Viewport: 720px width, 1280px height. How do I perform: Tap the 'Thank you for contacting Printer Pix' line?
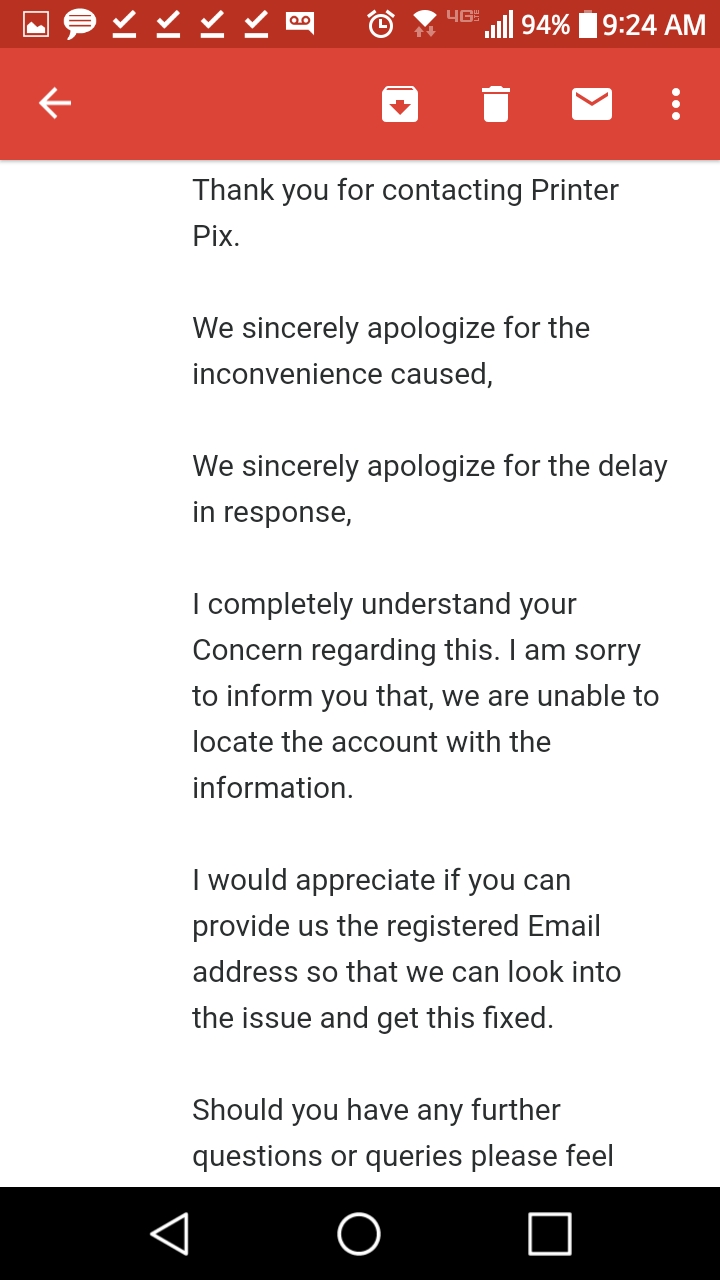coord(406,212)
